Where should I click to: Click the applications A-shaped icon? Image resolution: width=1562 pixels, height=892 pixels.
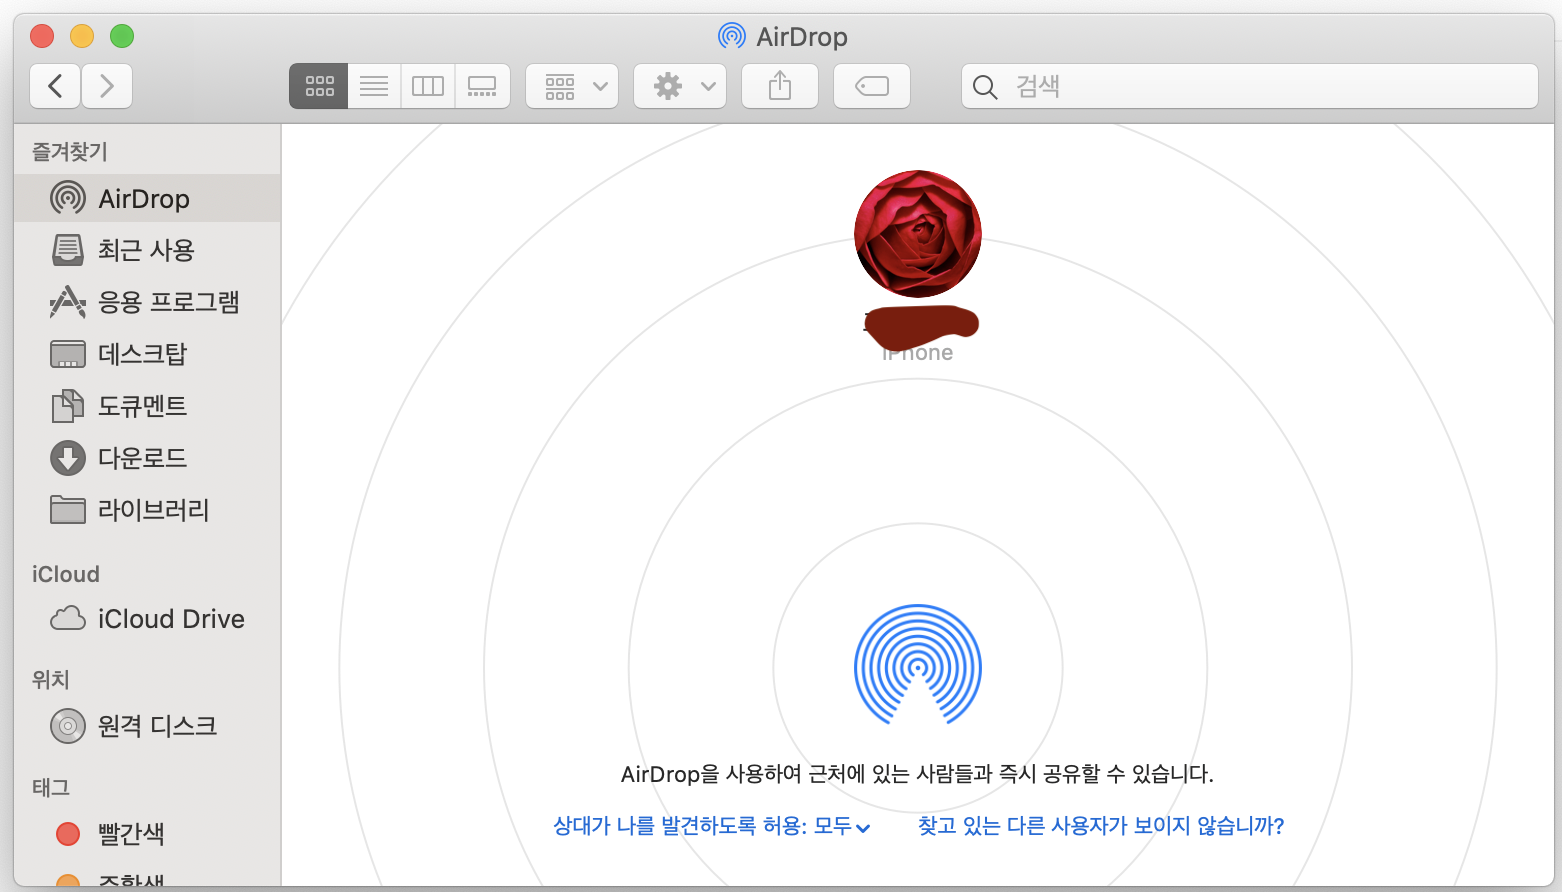(x=68, y=302)
